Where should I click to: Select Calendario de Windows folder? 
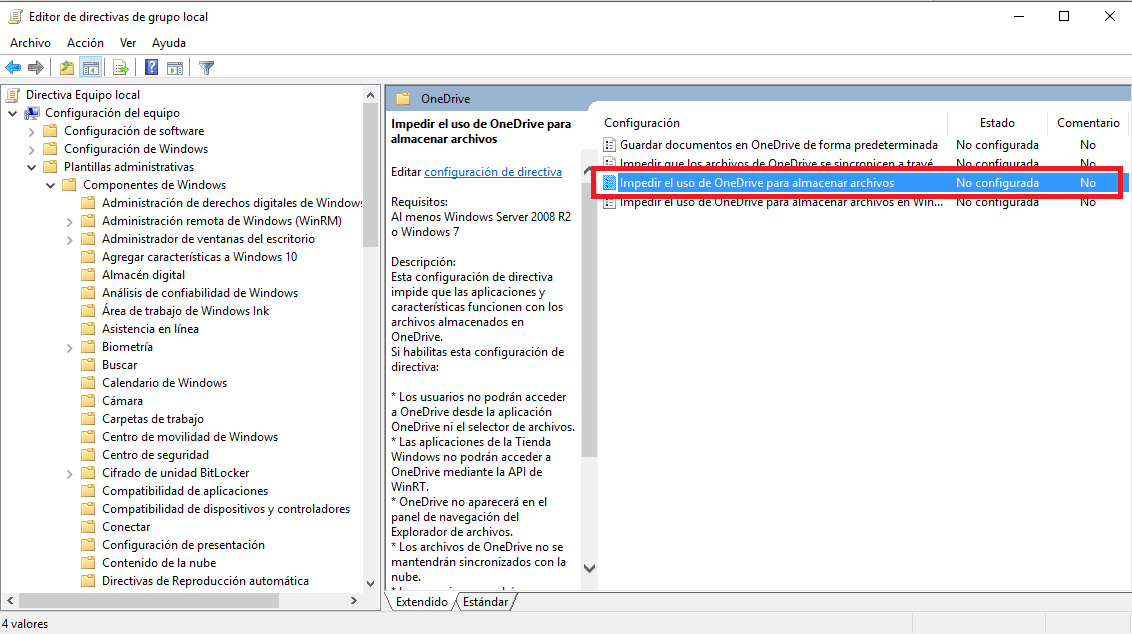tap(165, 383)
